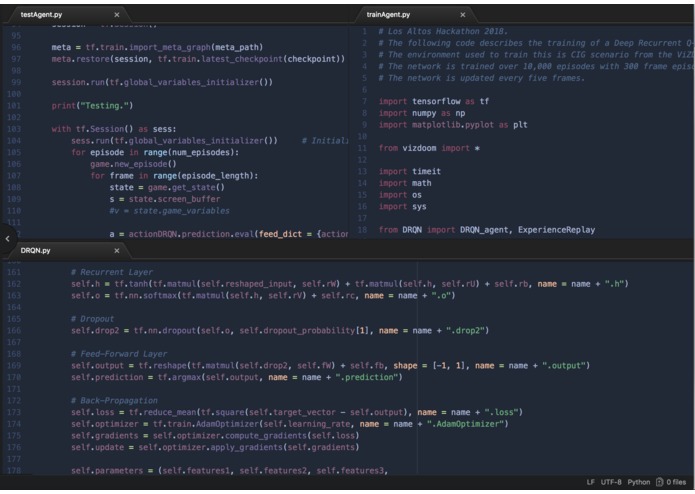Place cursor on 'import tensorflow as tf' line
Viewport: 695px width, 494px height.
point(433,101)
